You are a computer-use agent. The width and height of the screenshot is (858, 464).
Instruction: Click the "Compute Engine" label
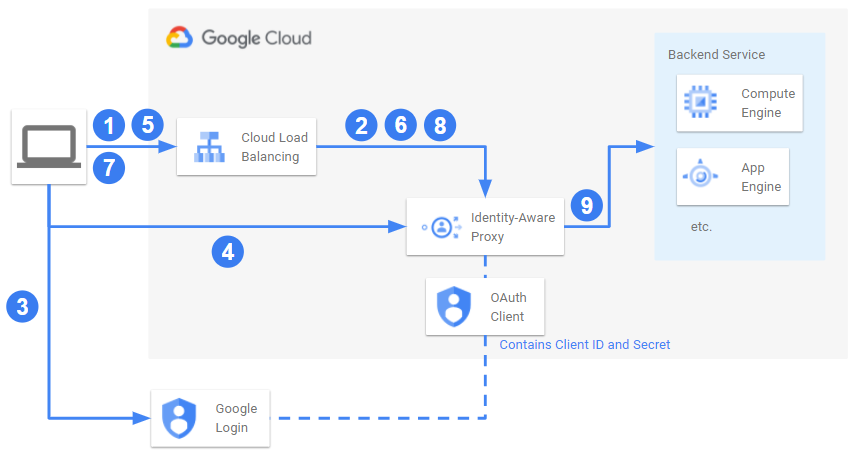point(768,103)
